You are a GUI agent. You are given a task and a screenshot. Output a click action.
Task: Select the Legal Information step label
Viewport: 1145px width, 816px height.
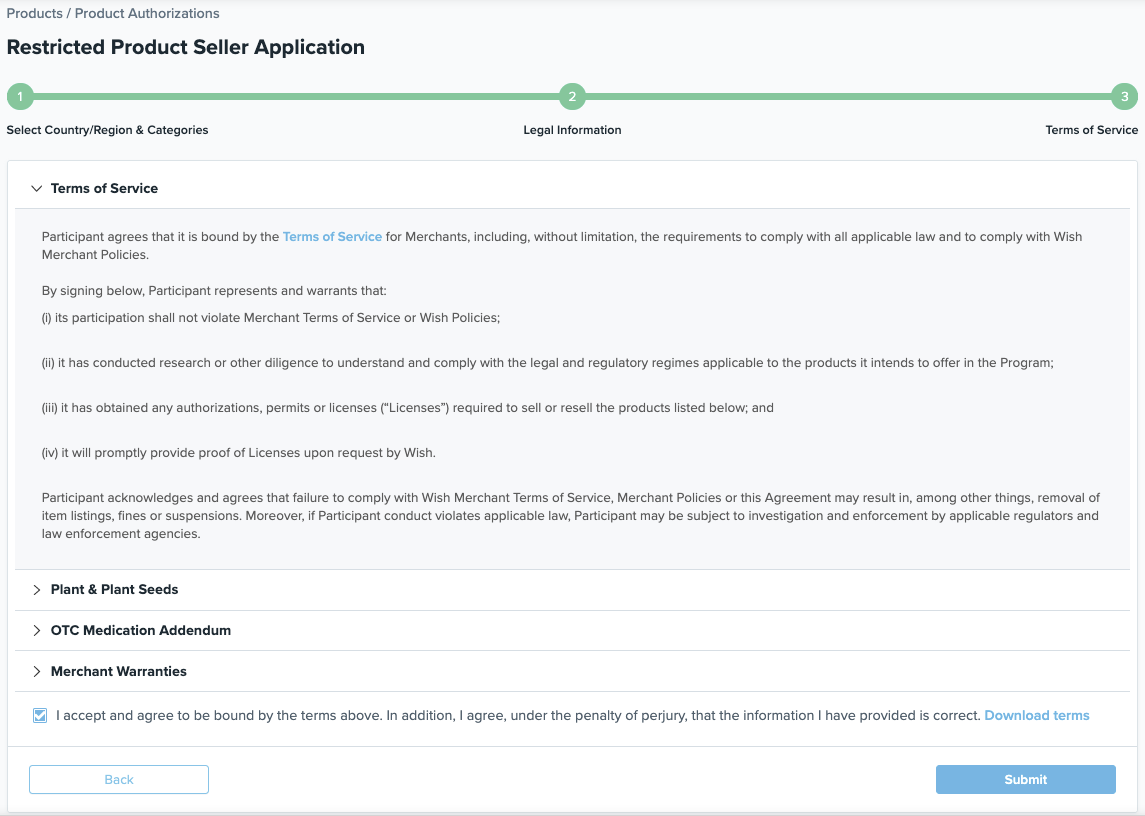pyautogui.click(x=572, y=130)
